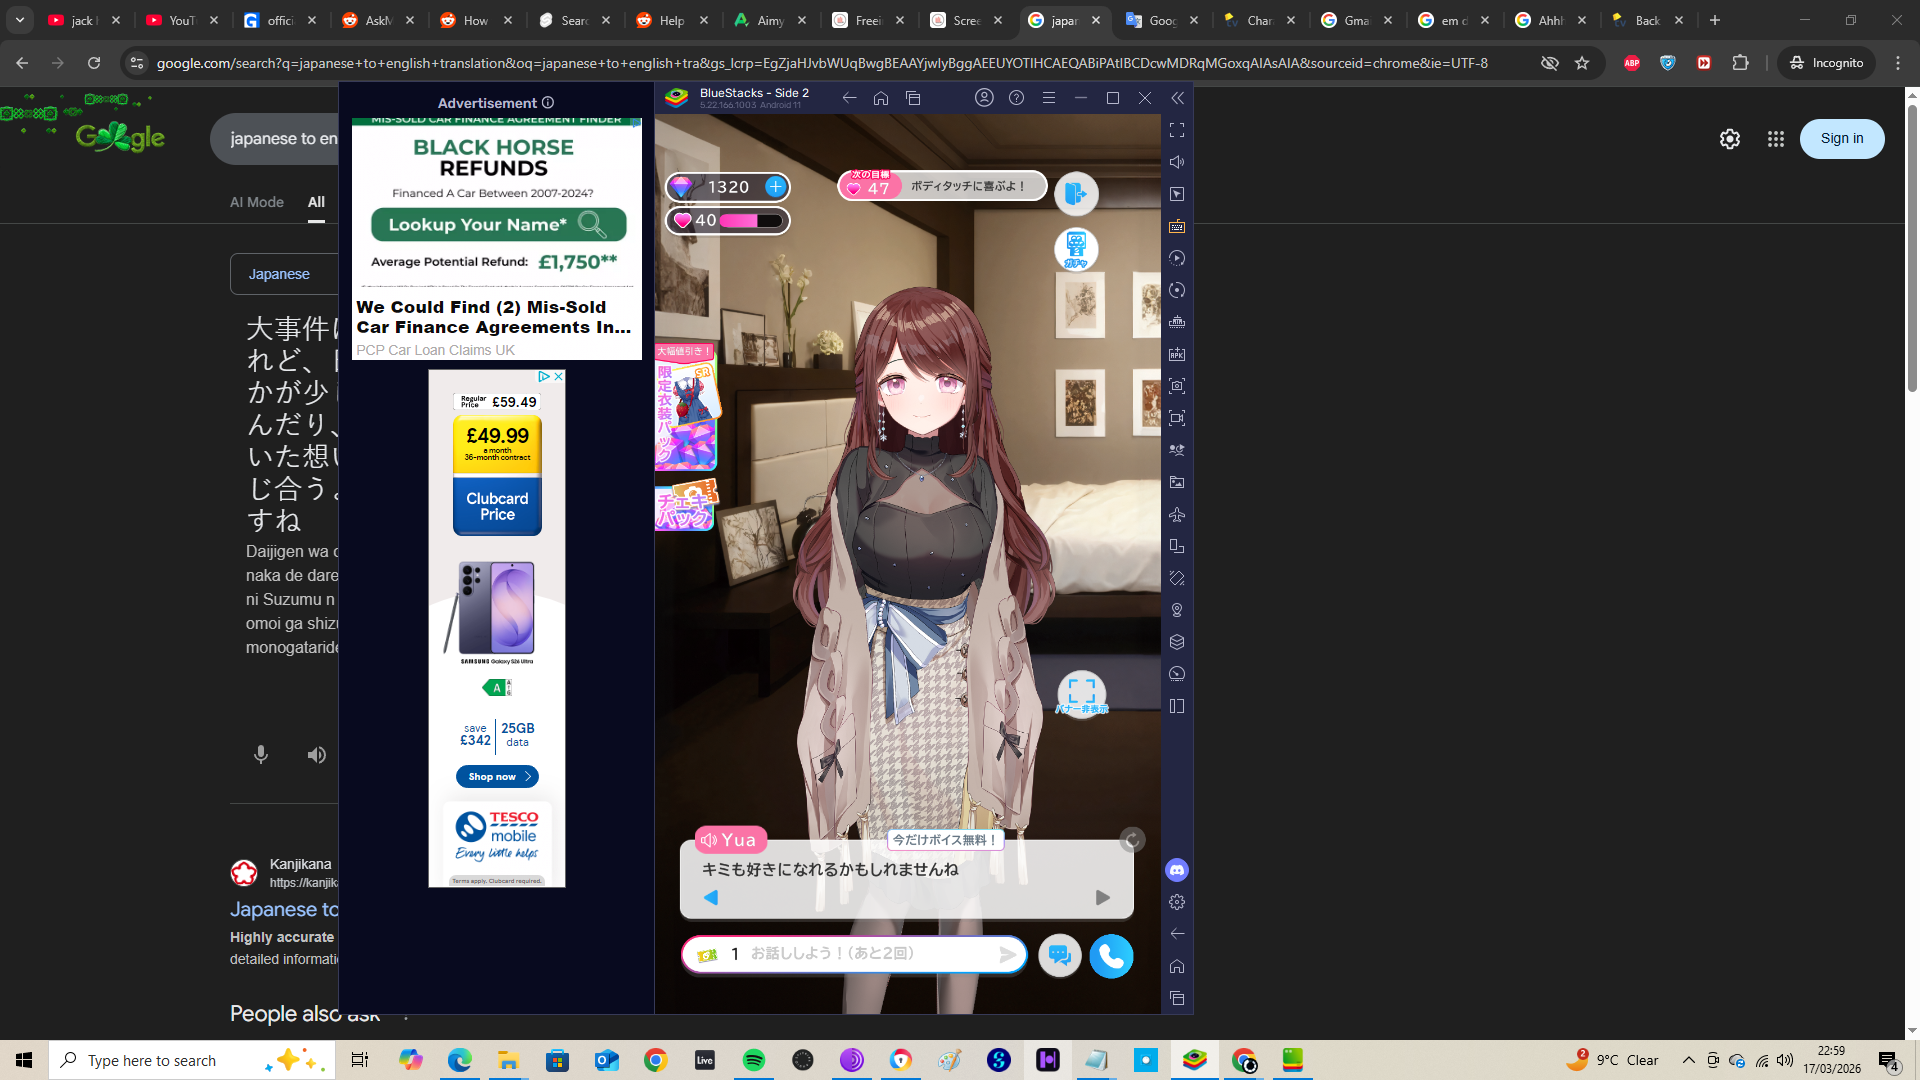Viewport: 1920px width, 1080px height.
Task: Click Android back arrow in BlueStacks sidebar
Action: pyautogui.click(x=1177, y=934)
